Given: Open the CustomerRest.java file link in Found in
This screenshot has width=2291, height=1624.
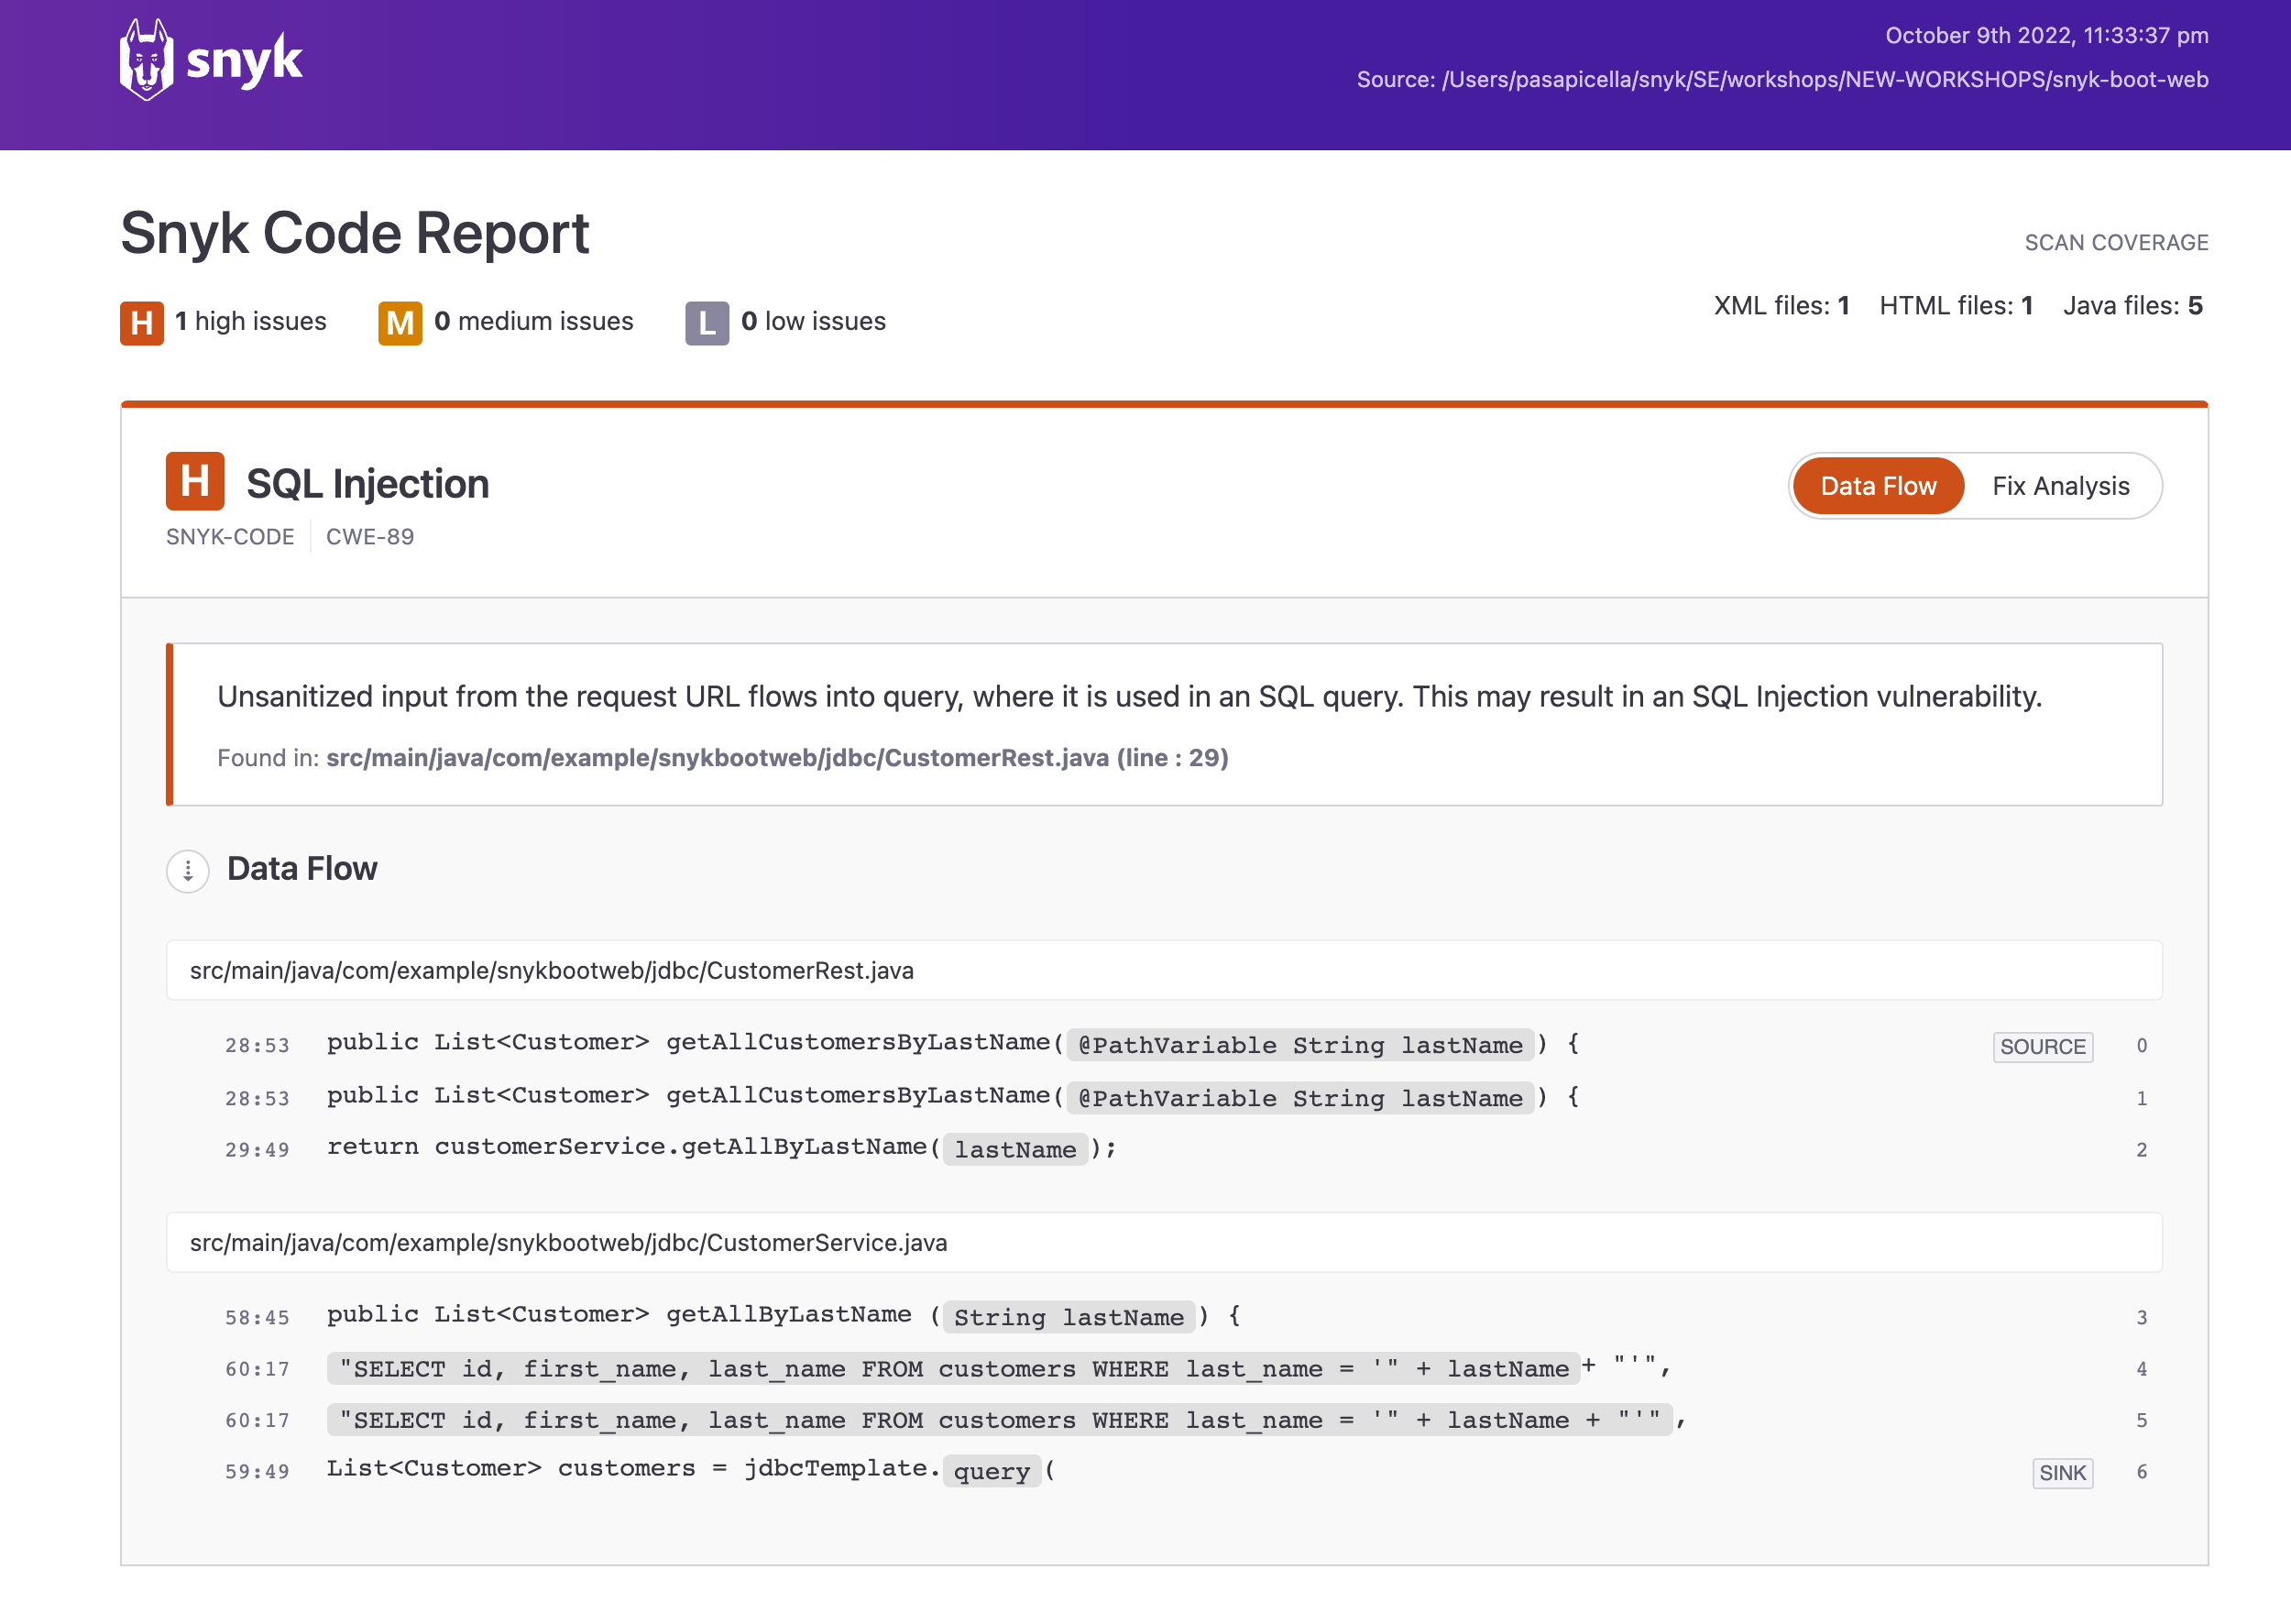Looking at the screenshot, I should pos(776,758).
